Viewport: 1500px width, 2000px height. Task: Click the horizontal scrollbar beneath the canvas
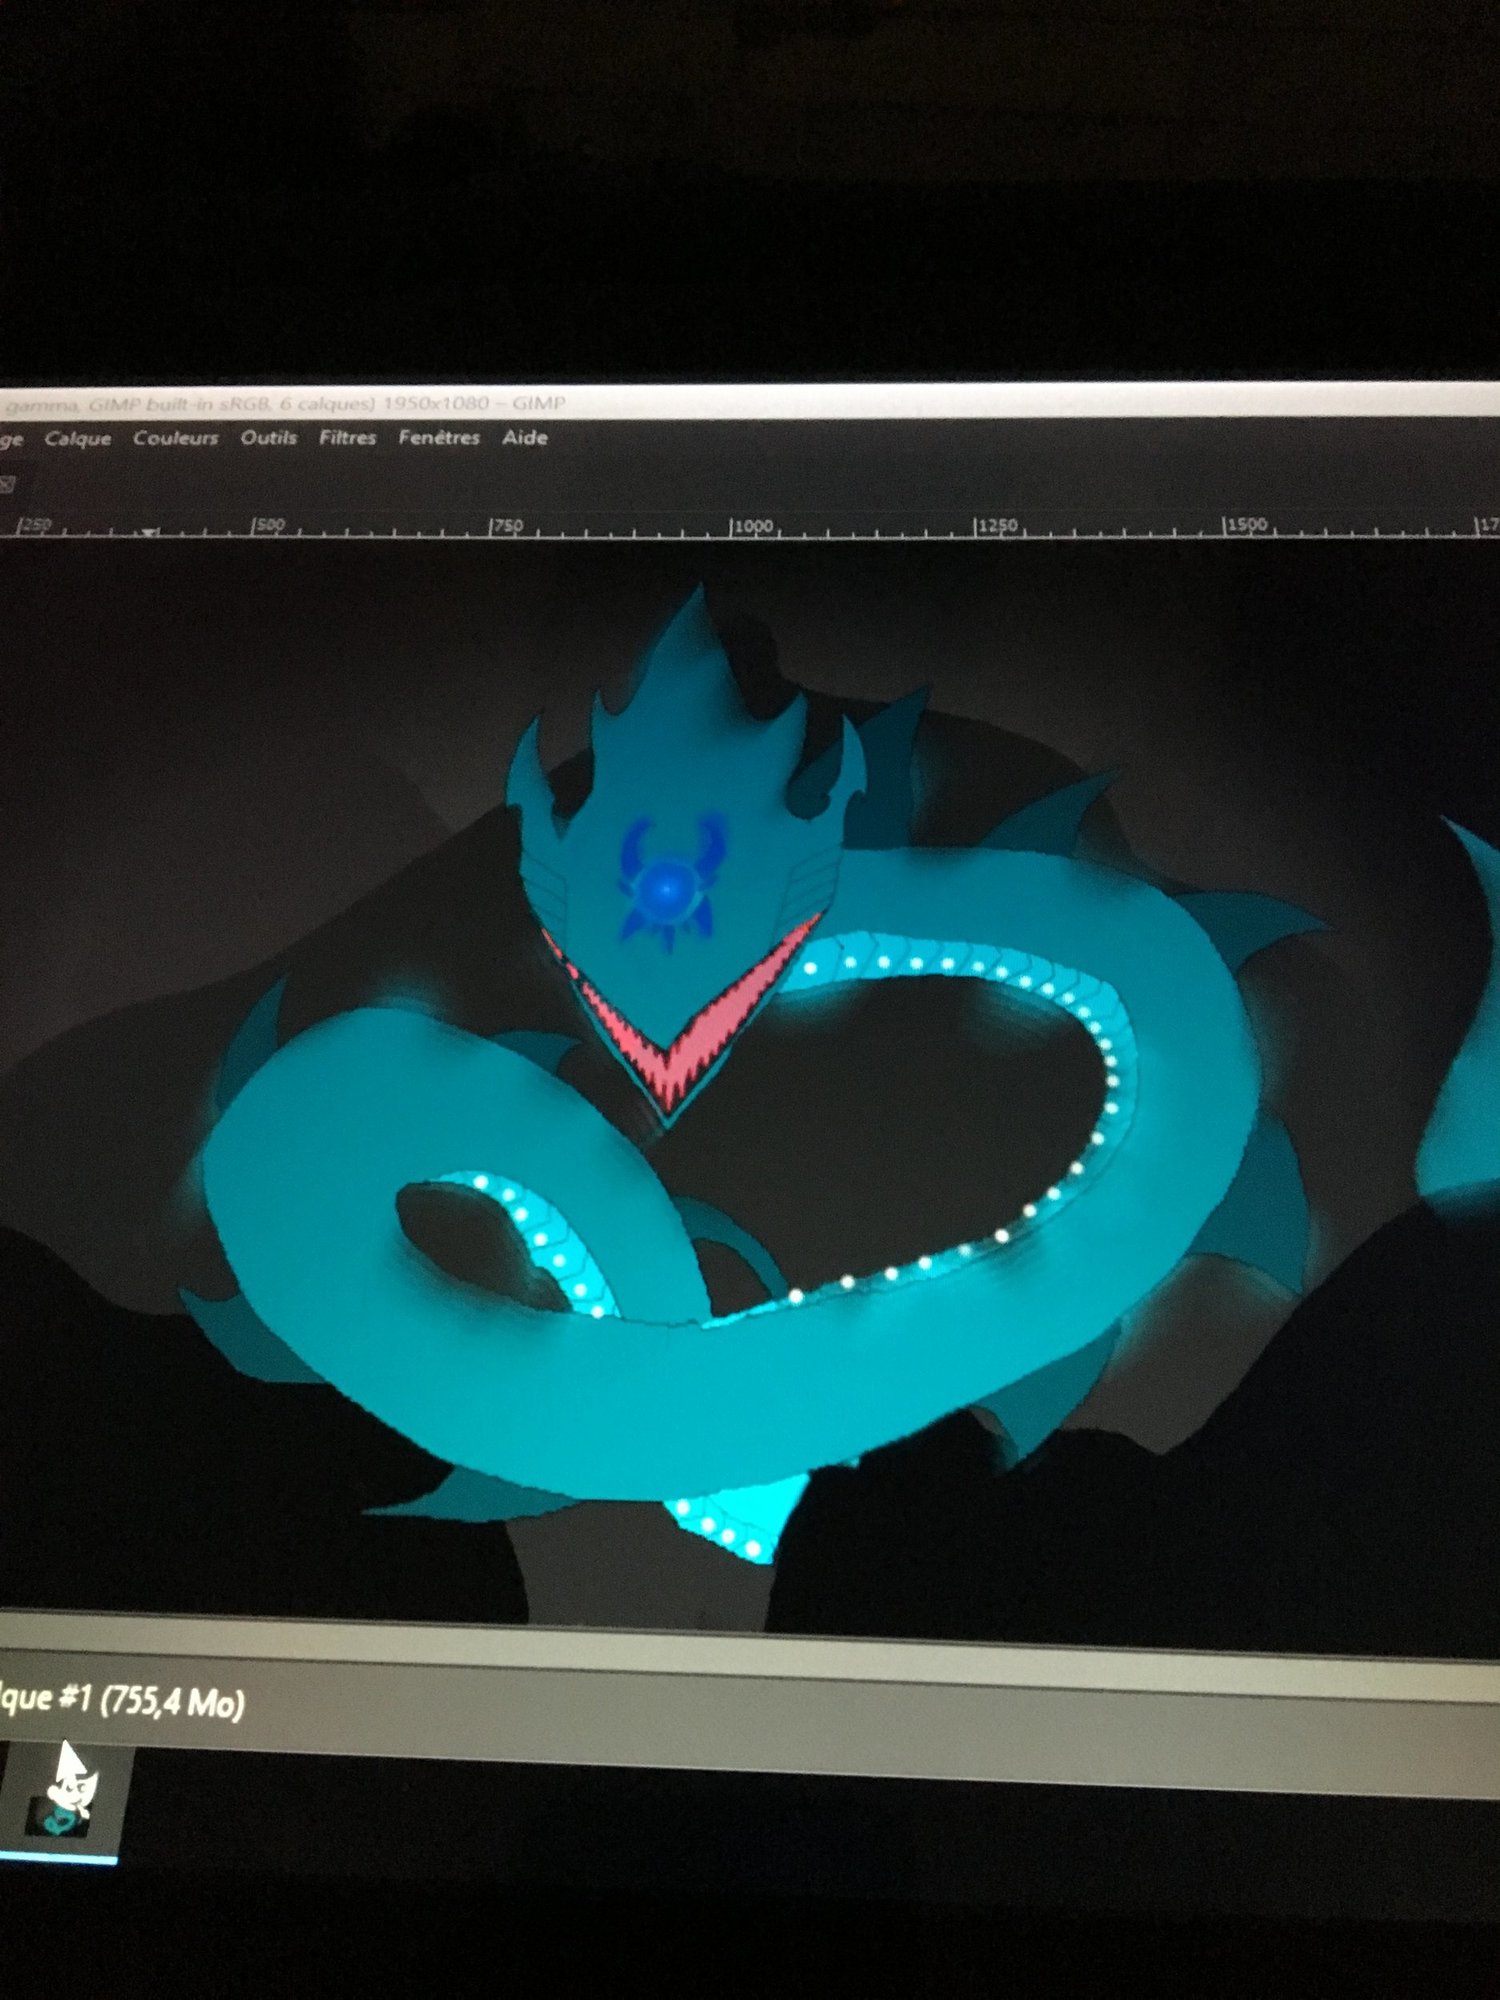pyautogui.click(x=700, y=1639)
